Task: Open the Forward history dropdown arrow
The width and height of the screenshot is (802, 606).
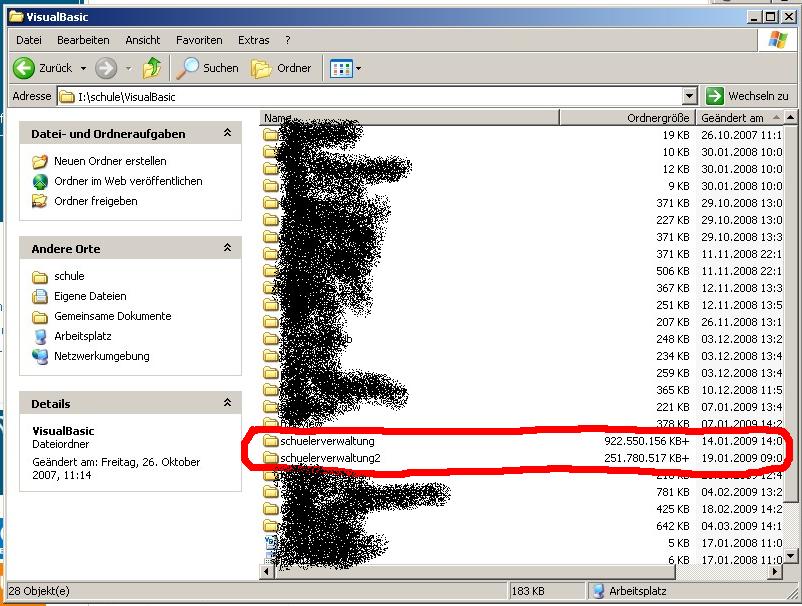Action: click(x=128, y=68)
